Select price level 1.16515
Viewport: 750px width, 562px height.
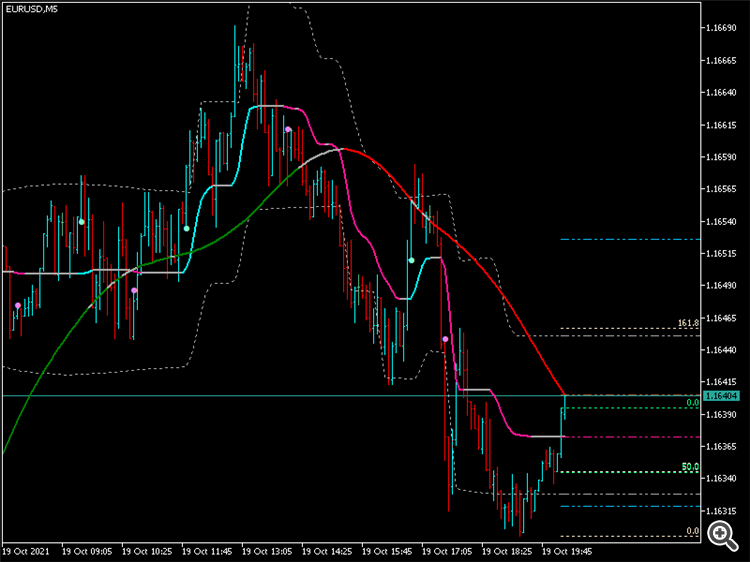pos(721,253)
